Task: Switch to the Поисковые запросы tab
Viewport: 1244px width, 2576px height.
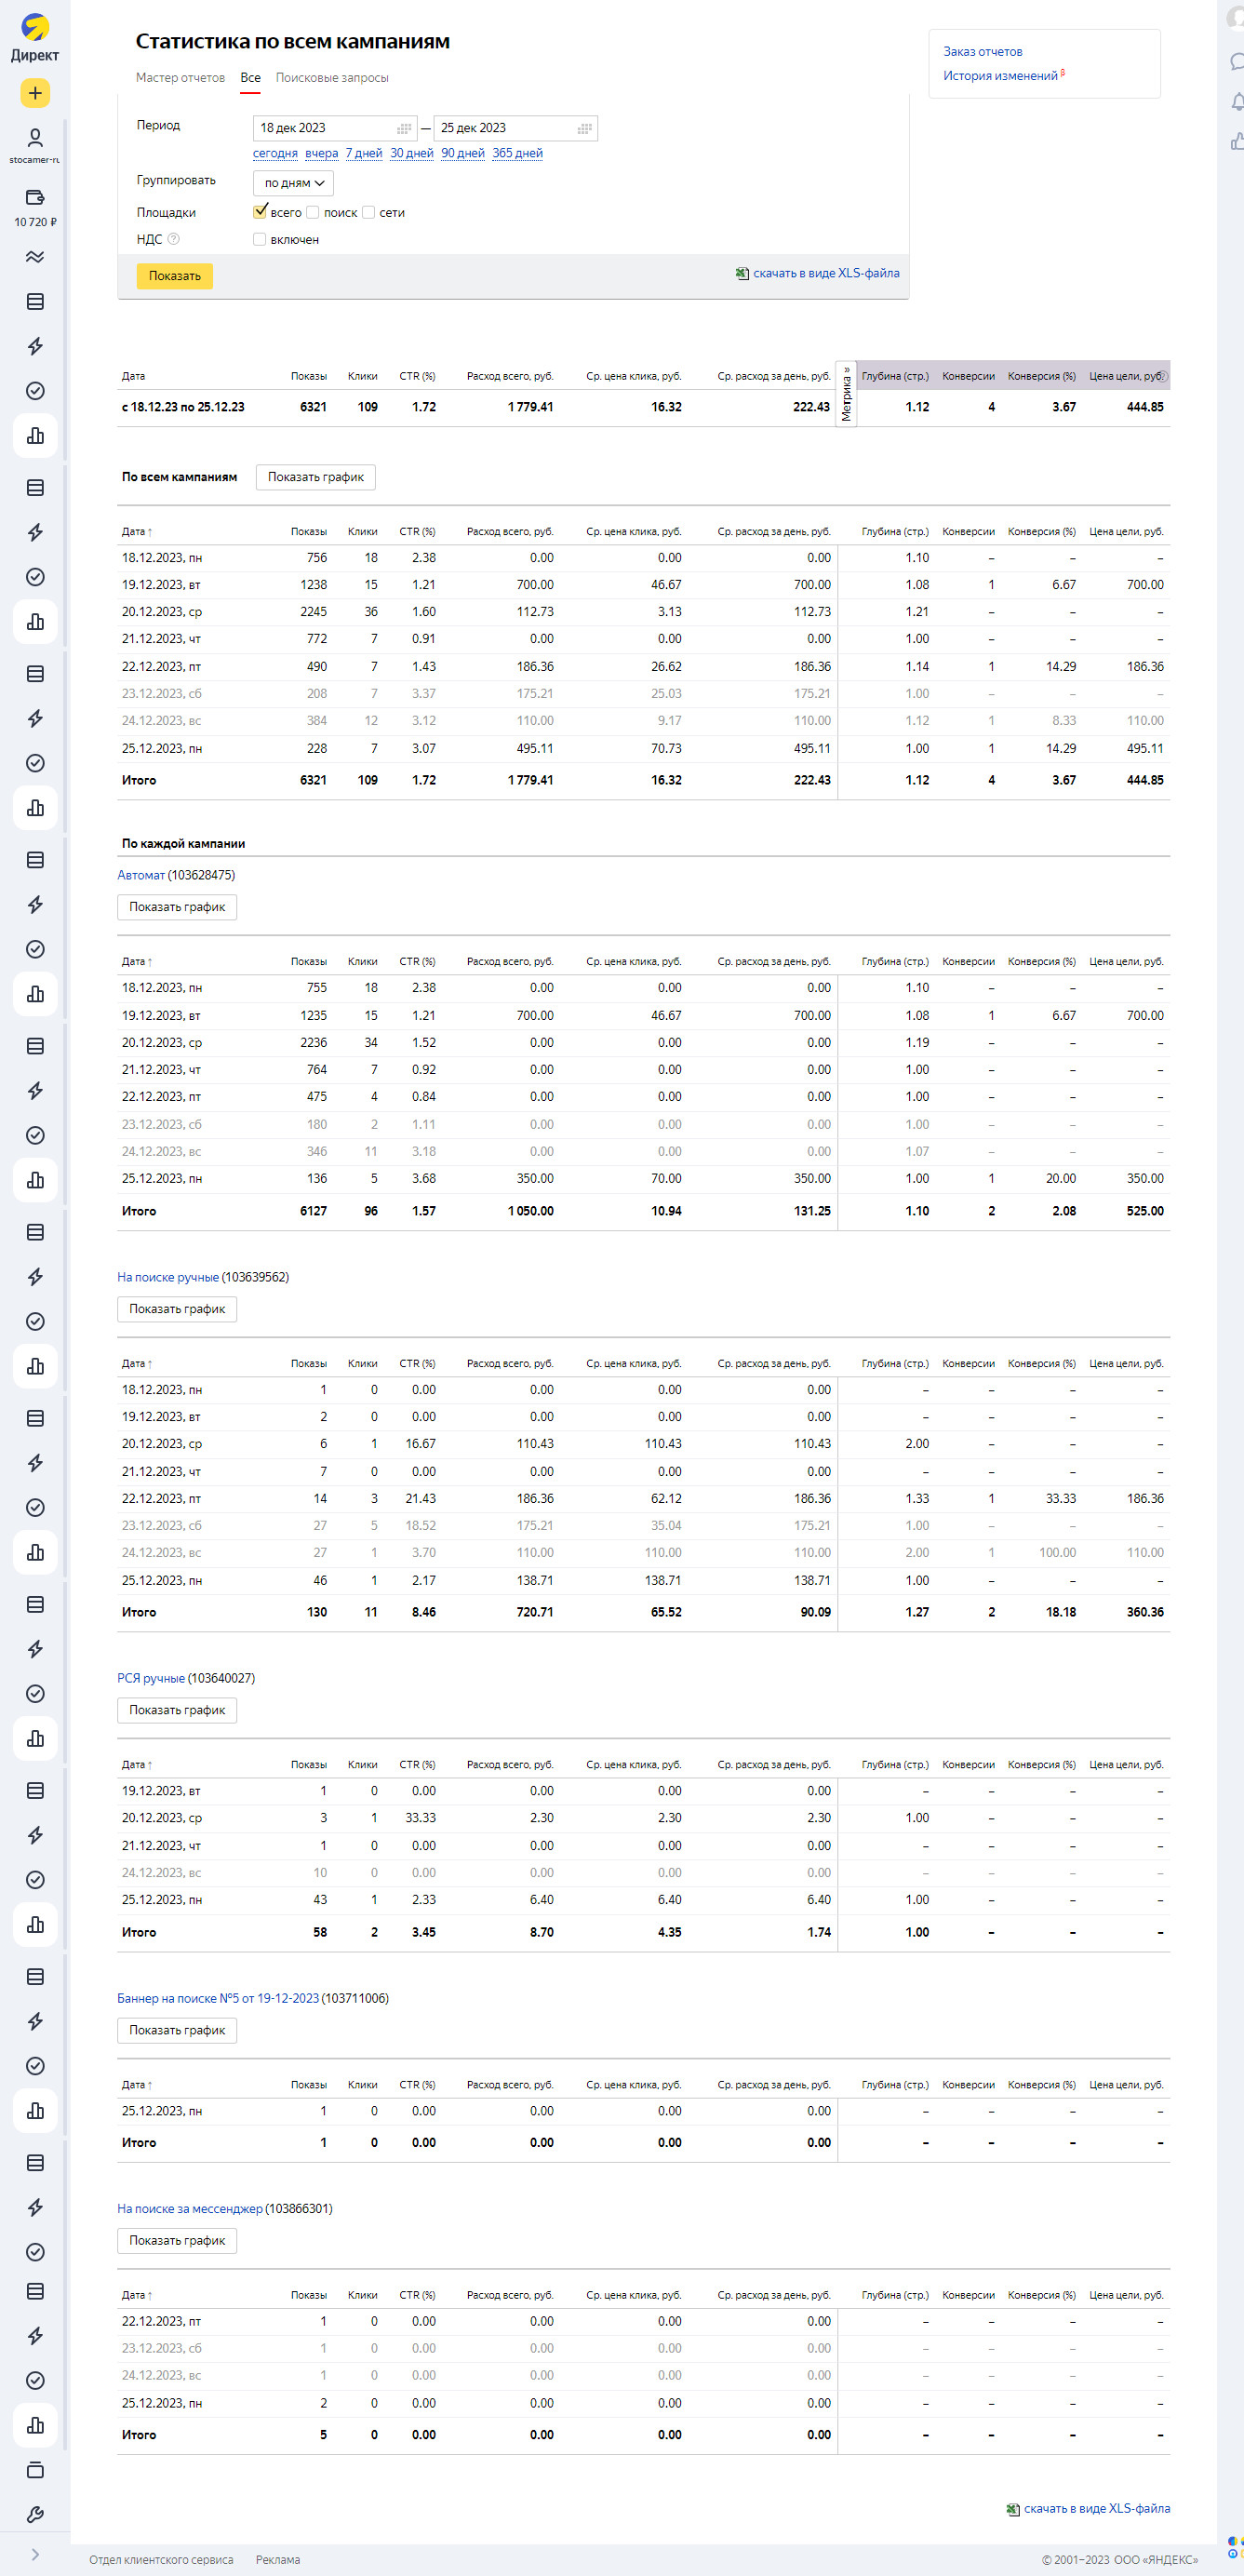Action: click(x=332, y=78)
